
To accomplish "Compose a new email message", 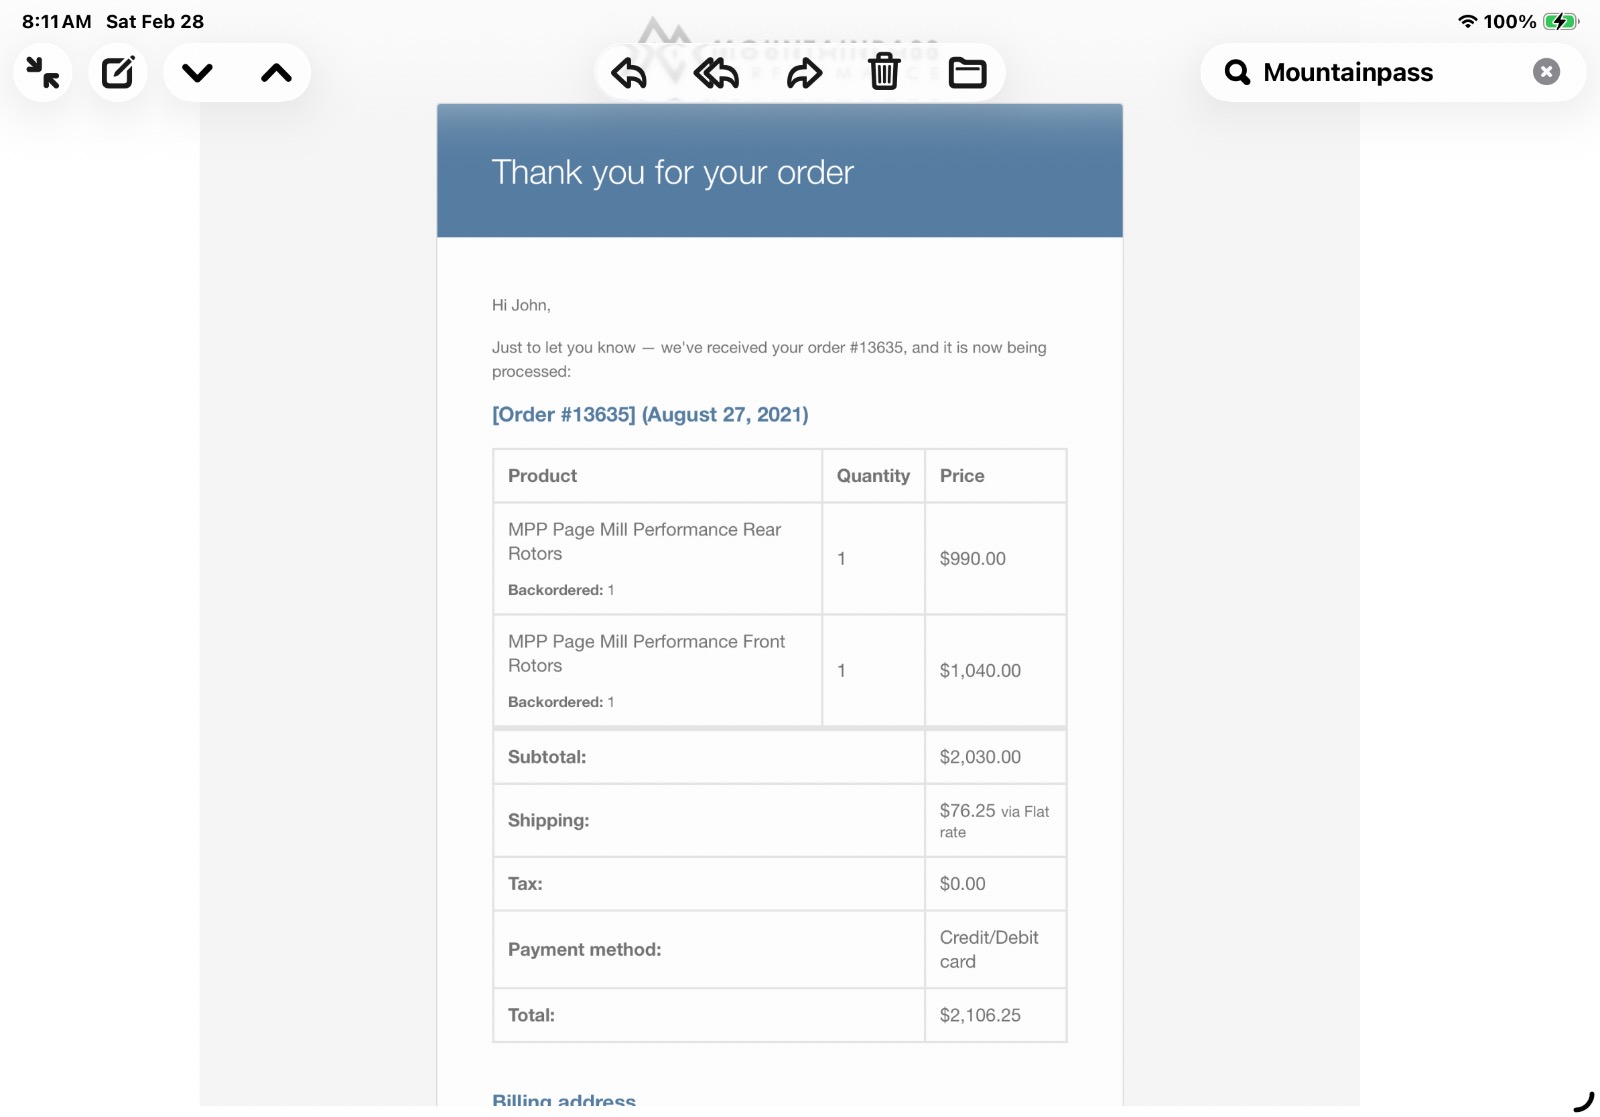I will (118, 73).
